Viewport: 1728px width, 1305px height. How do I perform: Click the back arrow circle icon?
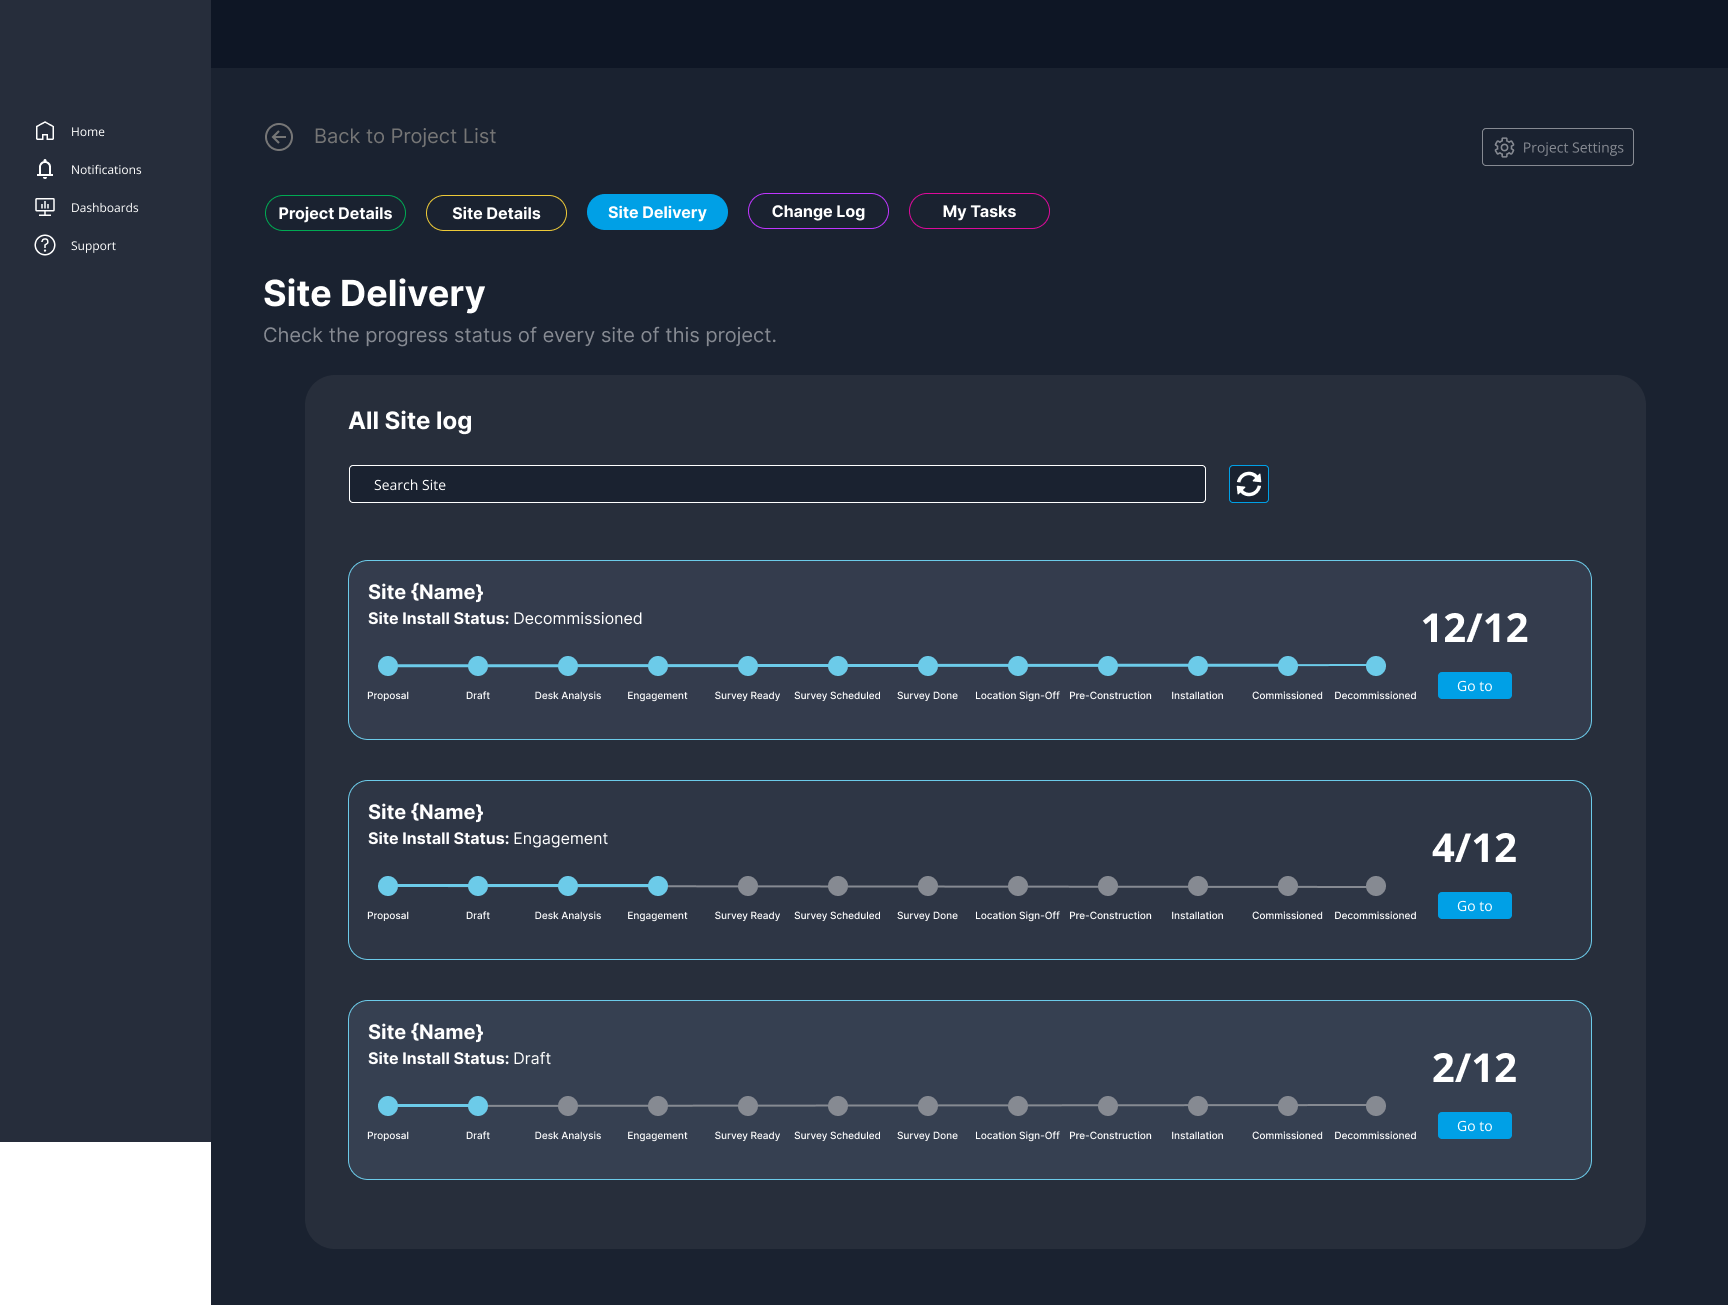click(279, 137)
